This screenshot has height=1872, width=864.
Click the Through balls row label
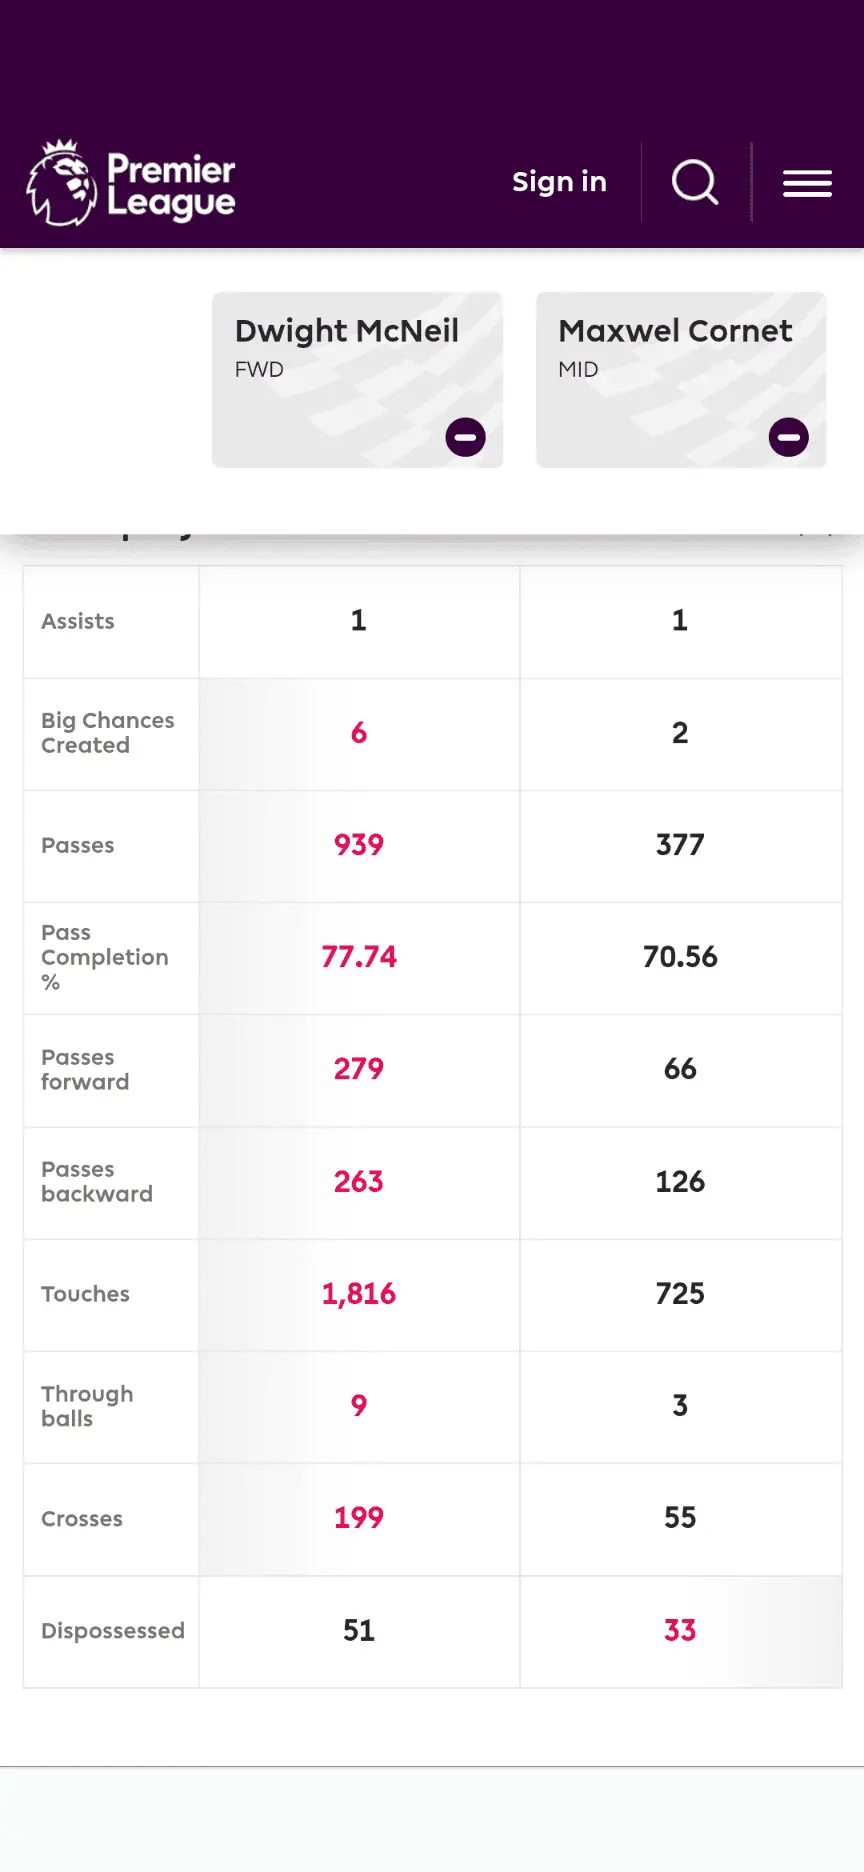tap(87, 1406)
